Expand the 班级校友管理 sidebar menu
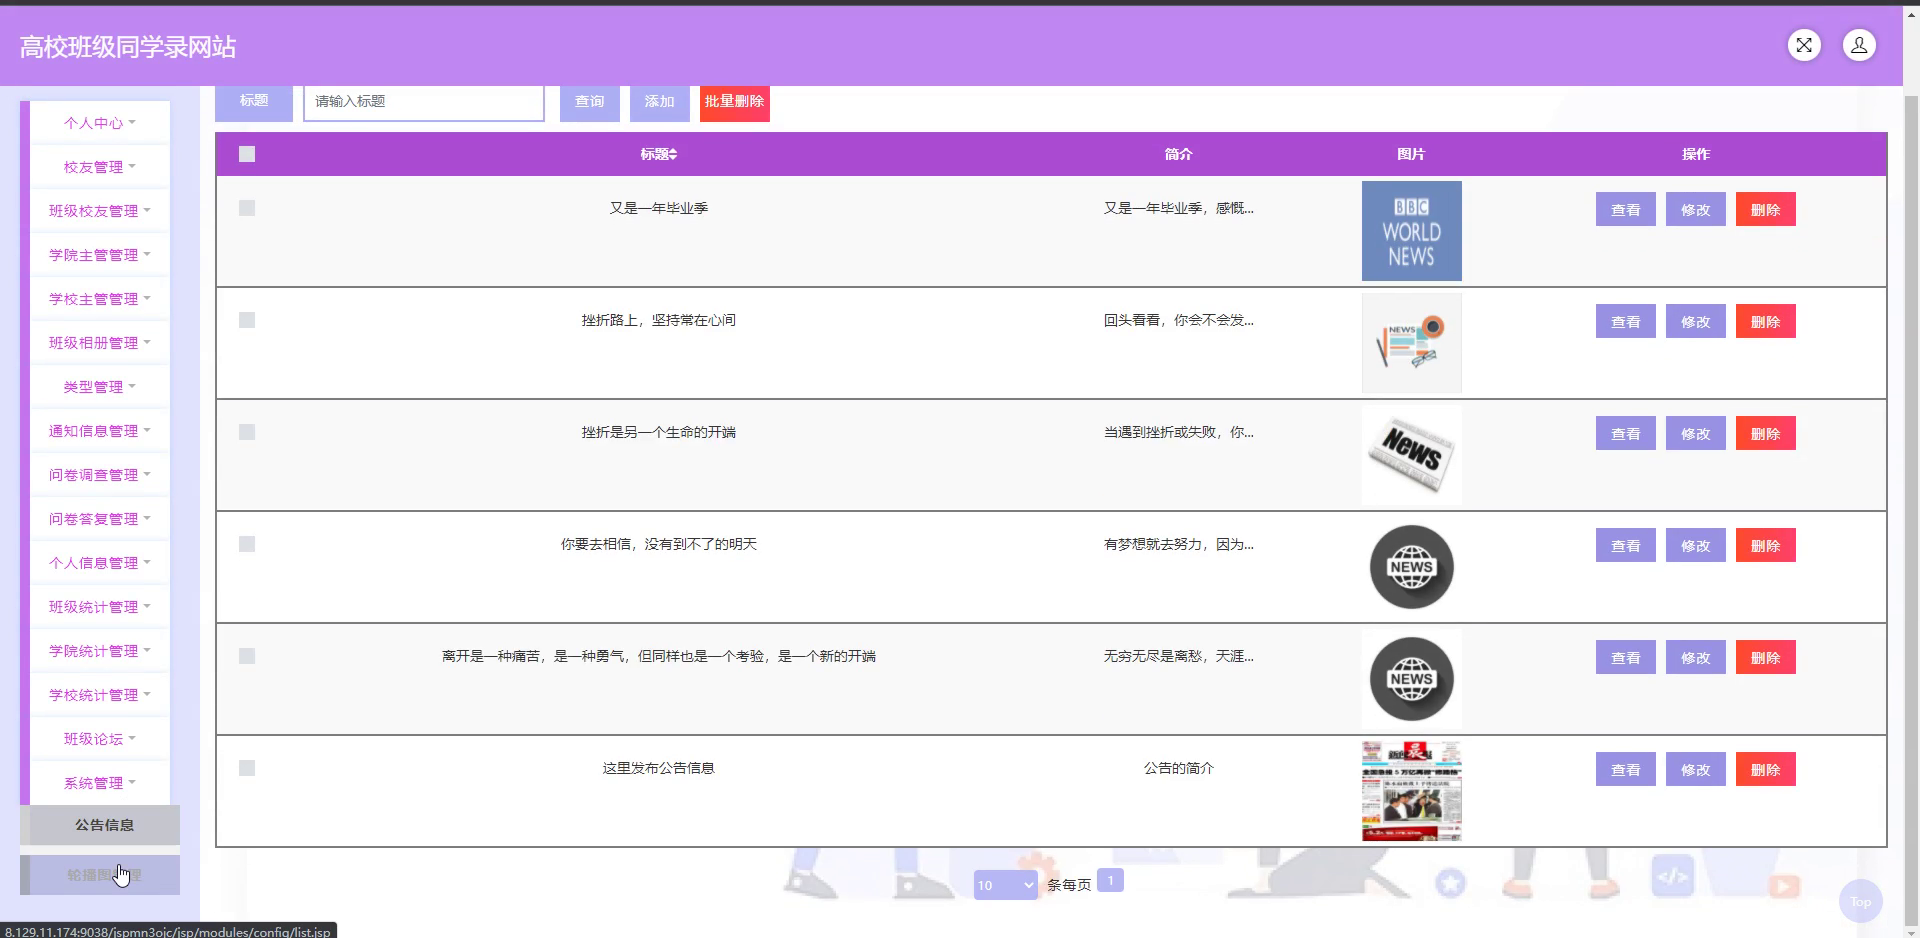The height and width of the screenshot is (938, 1920). tap(100, 211)
